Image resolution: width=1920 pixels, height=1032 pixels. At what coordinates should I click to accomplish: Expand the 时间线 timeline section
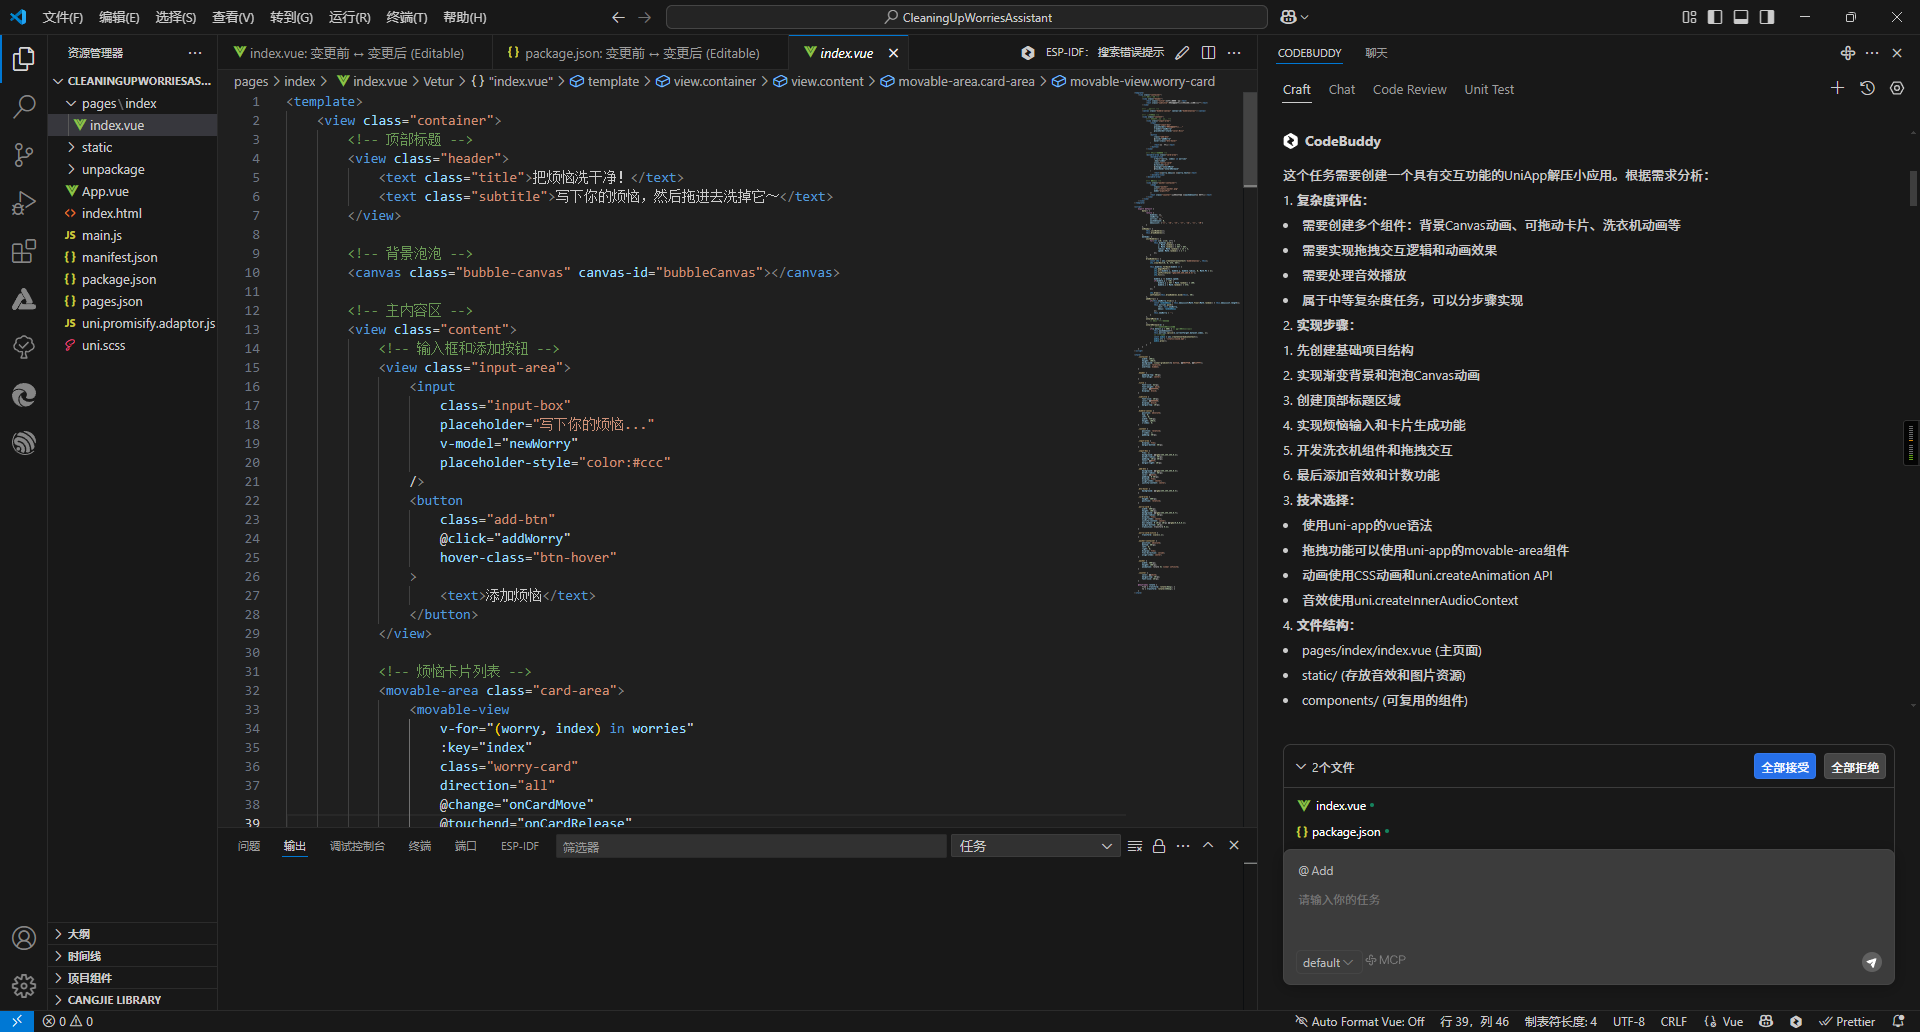coord(133,956)
